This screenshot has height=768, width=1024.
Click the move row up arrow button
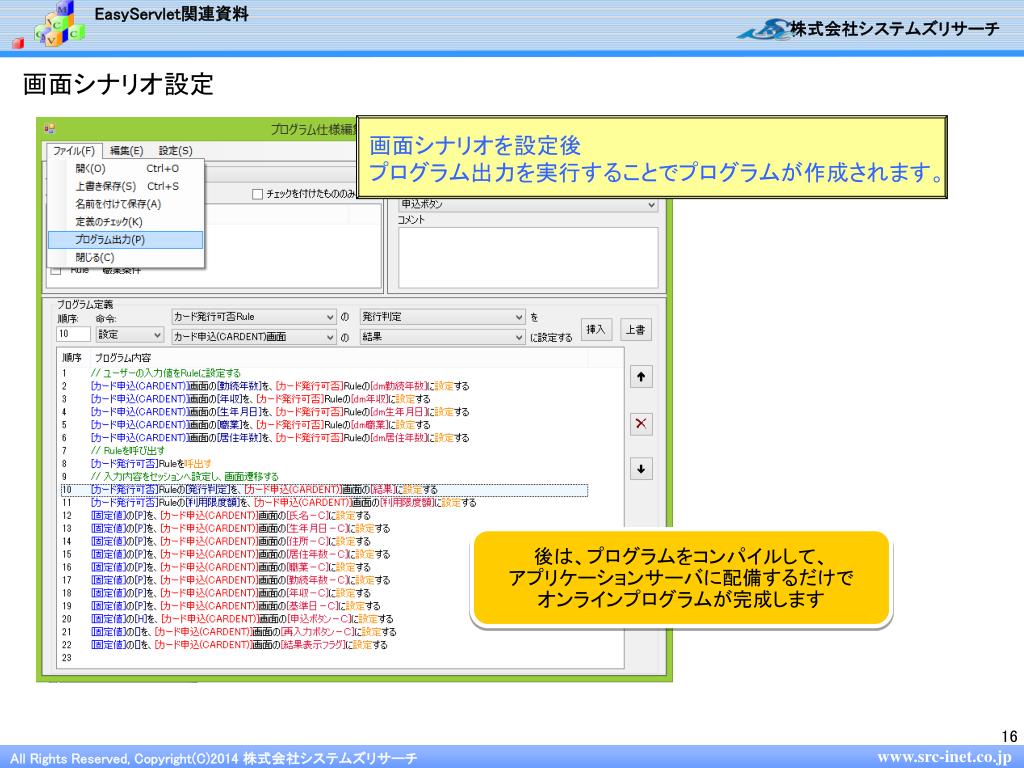[x=641, y=377]
